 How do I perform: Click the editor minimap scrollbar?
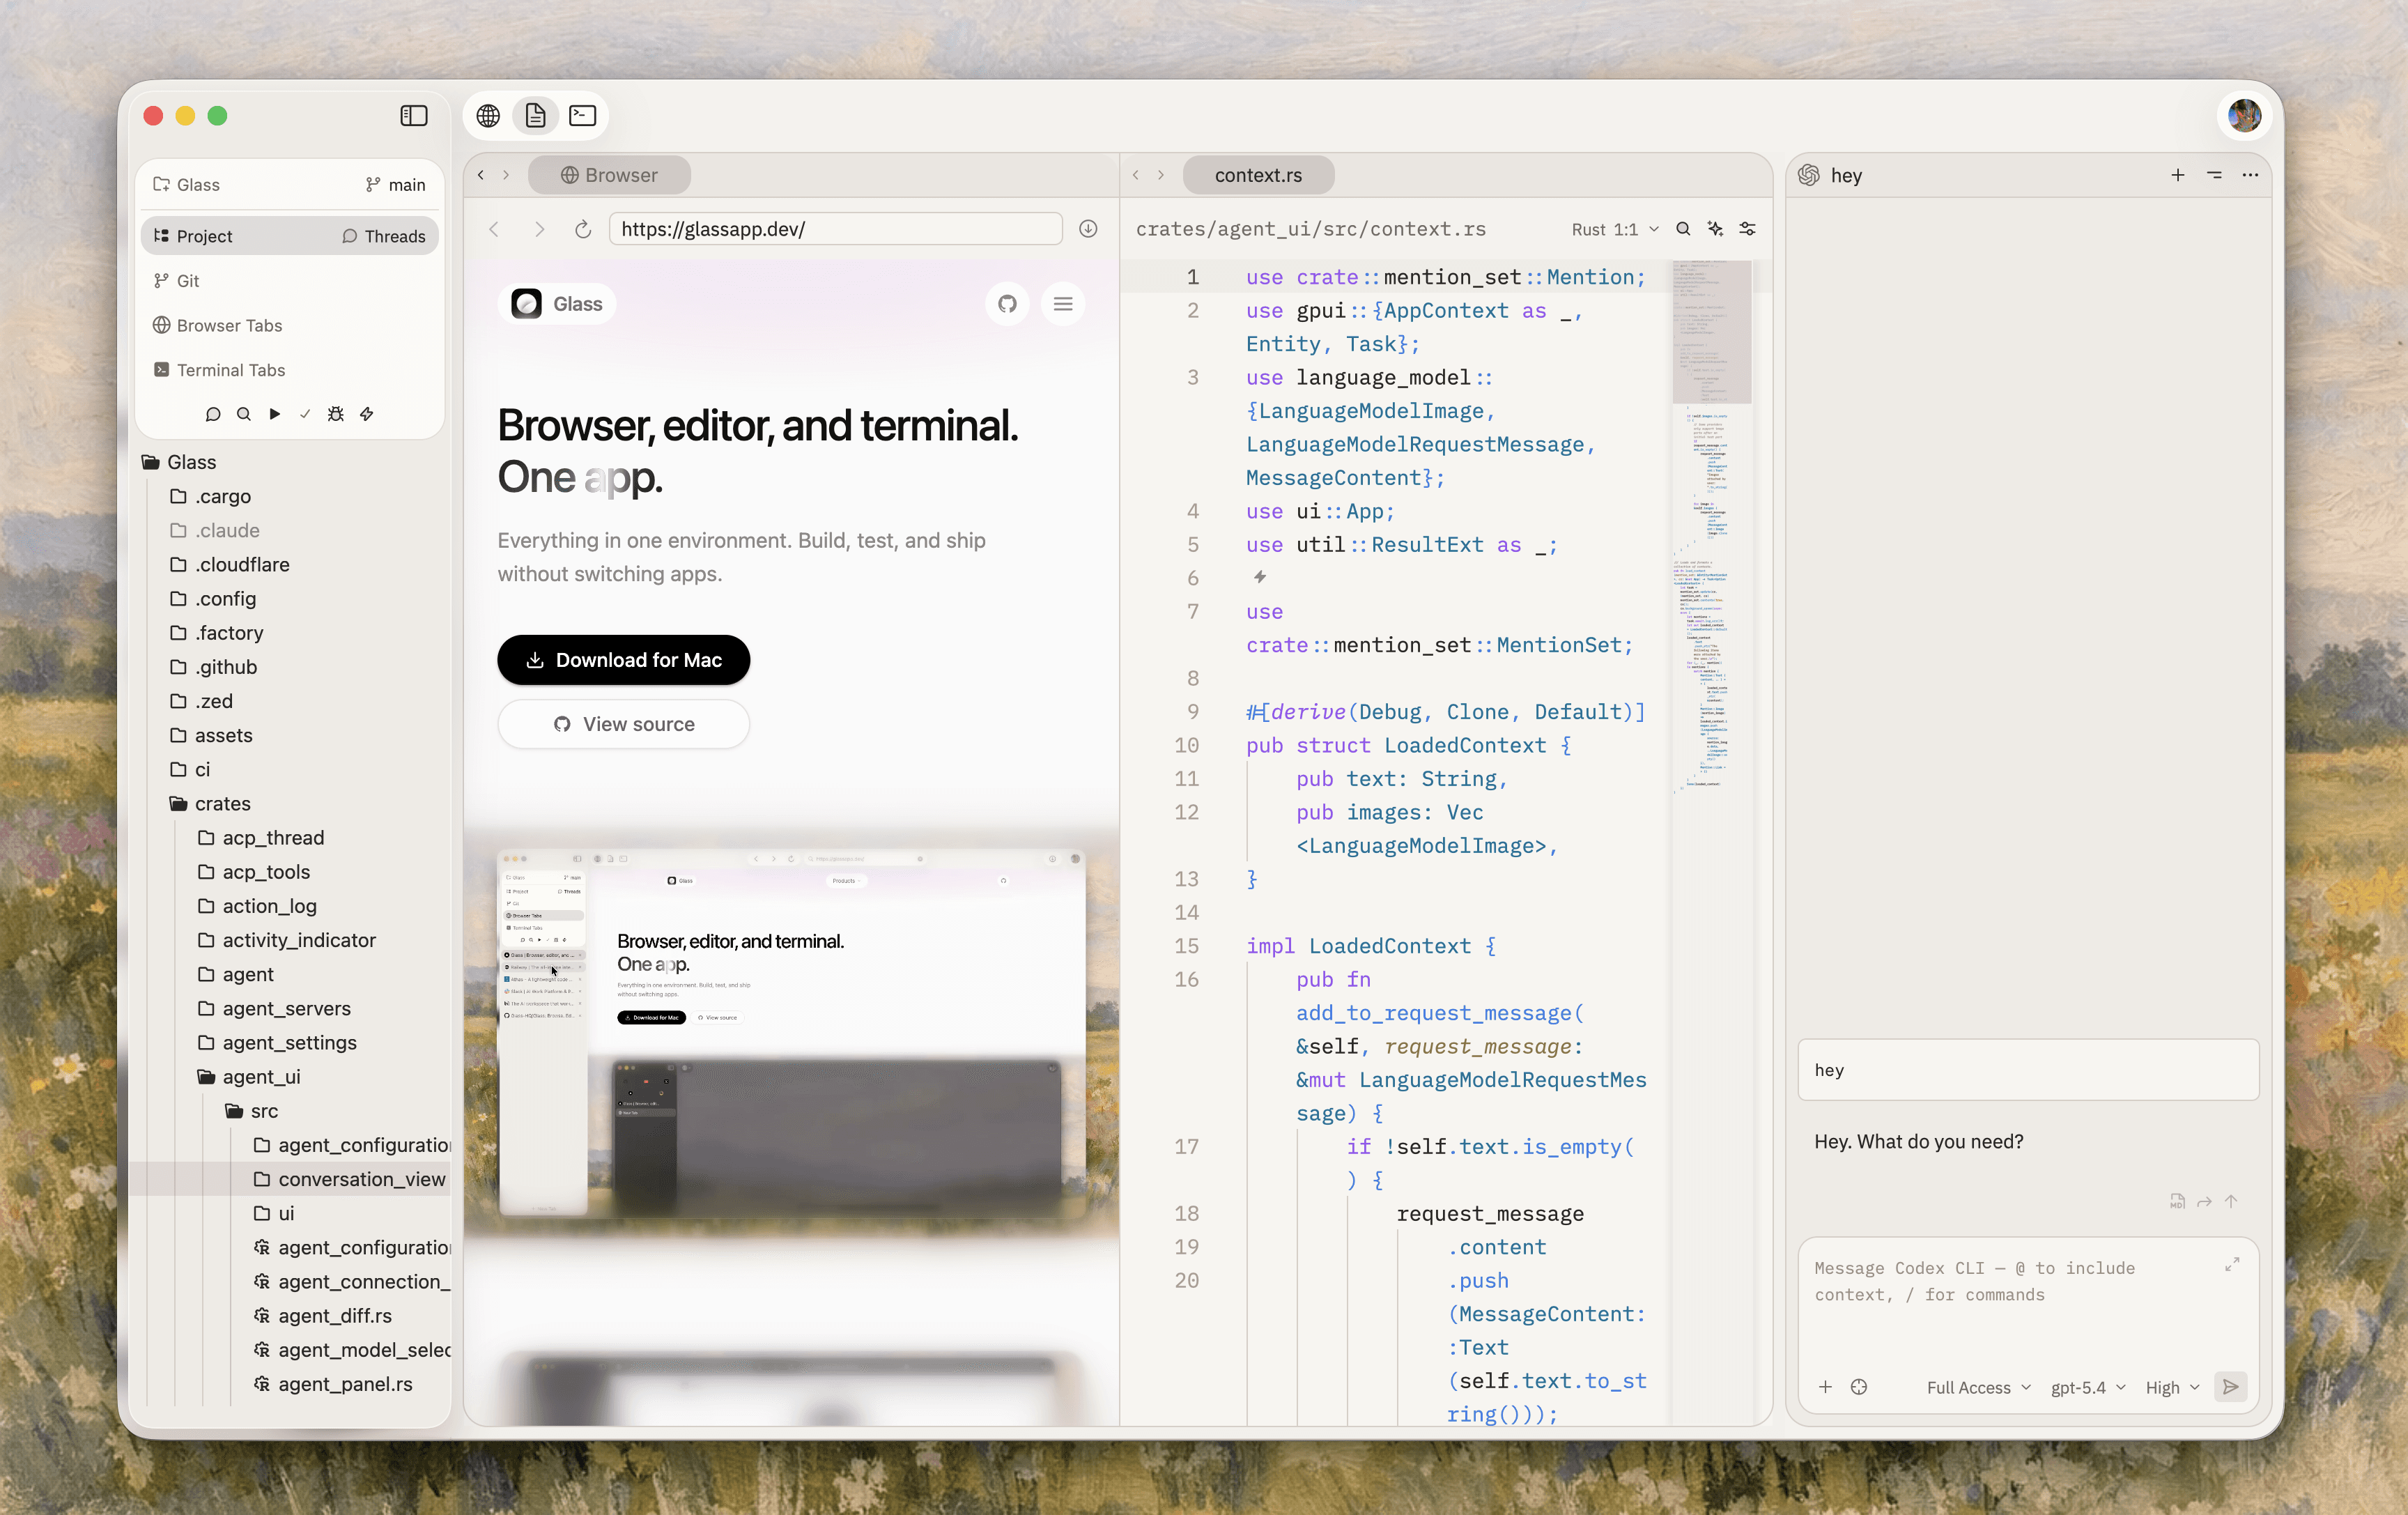tap(1711, 332)
